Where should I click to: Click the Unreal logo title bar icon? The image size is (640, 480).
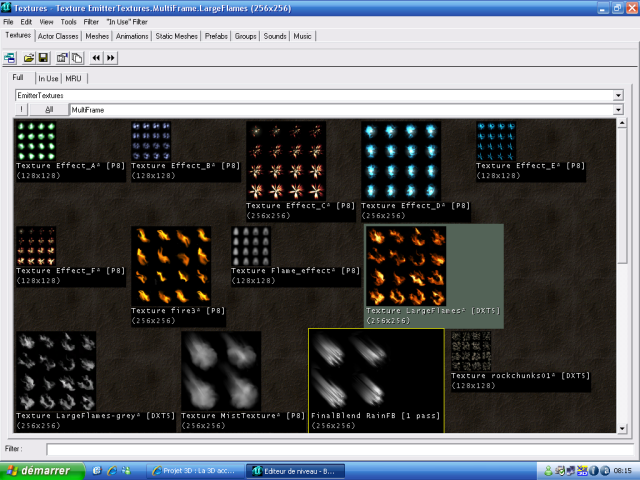coord(6,7)
